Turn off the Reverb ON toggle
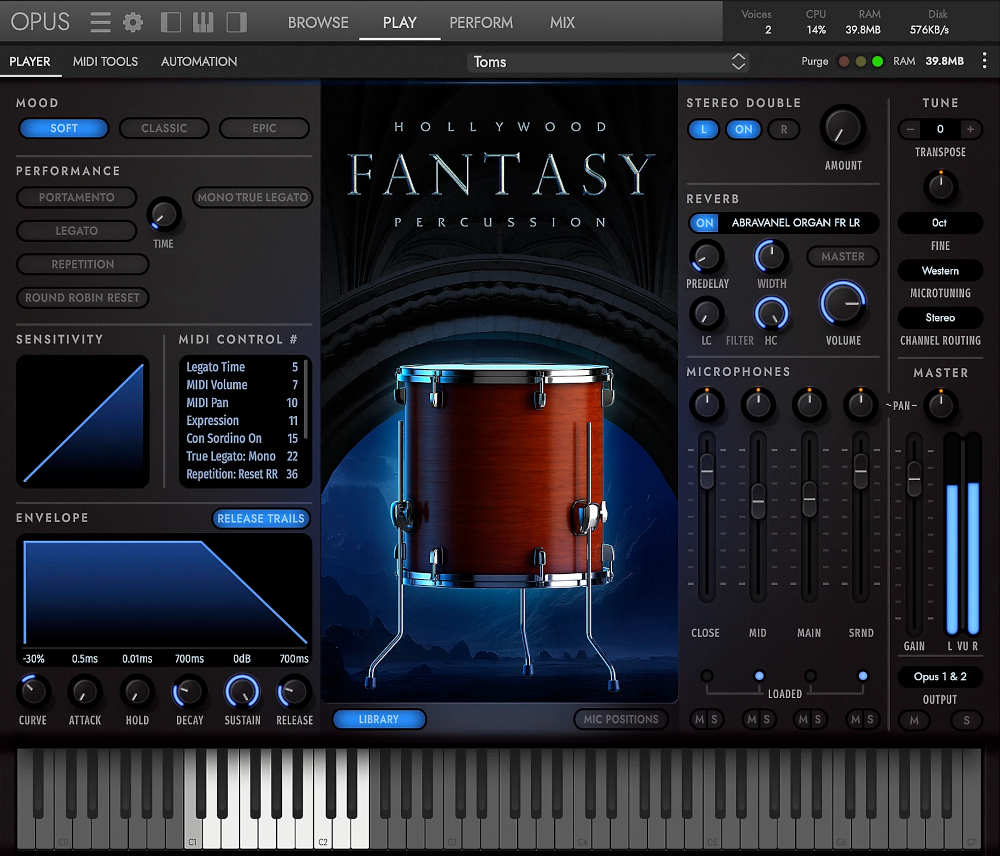The image size is (1000, 856). point(707,222)
